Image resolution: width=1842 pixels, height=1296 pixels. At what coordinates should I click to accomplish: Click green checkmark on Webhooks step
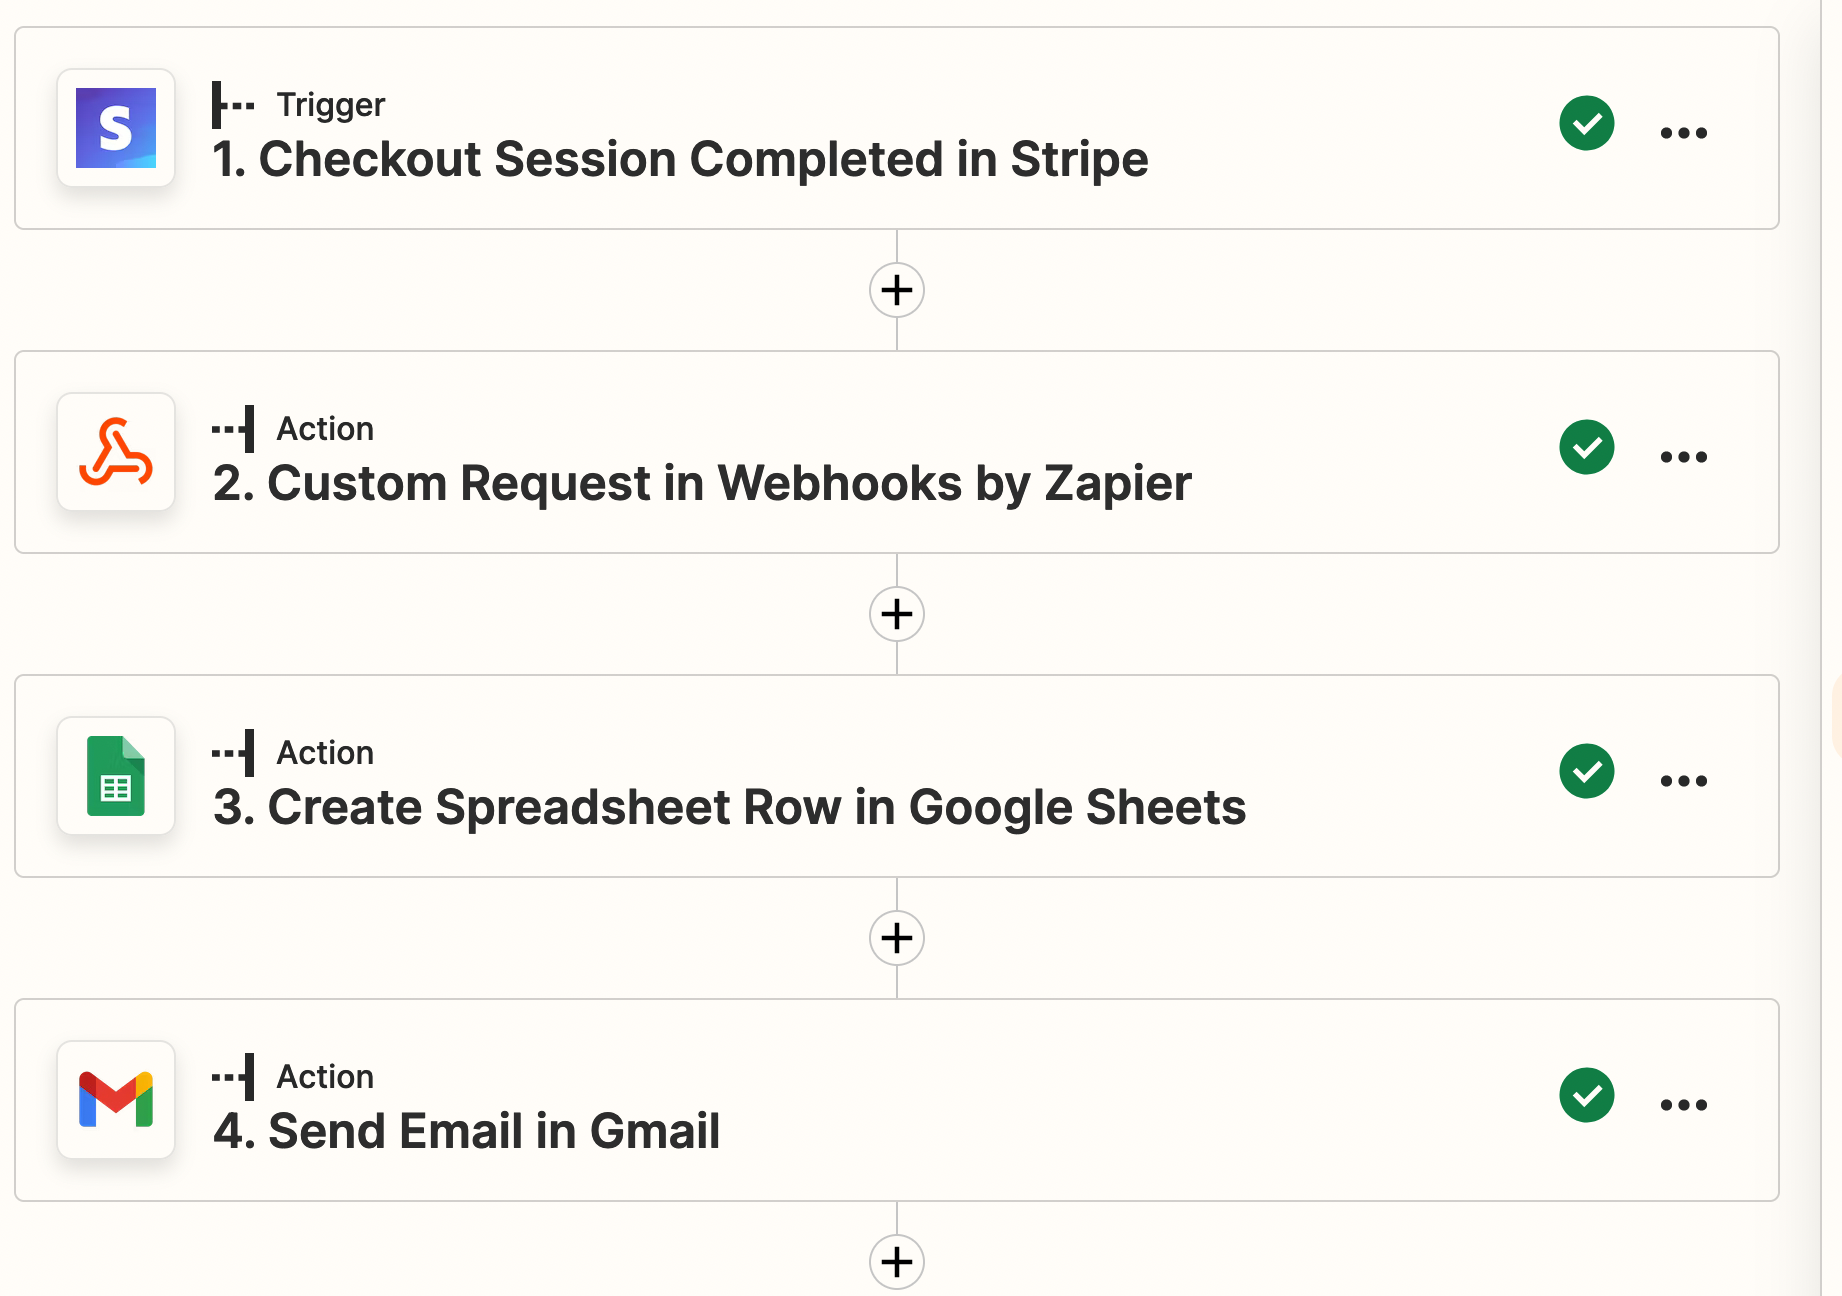[x=1587, y=447]
